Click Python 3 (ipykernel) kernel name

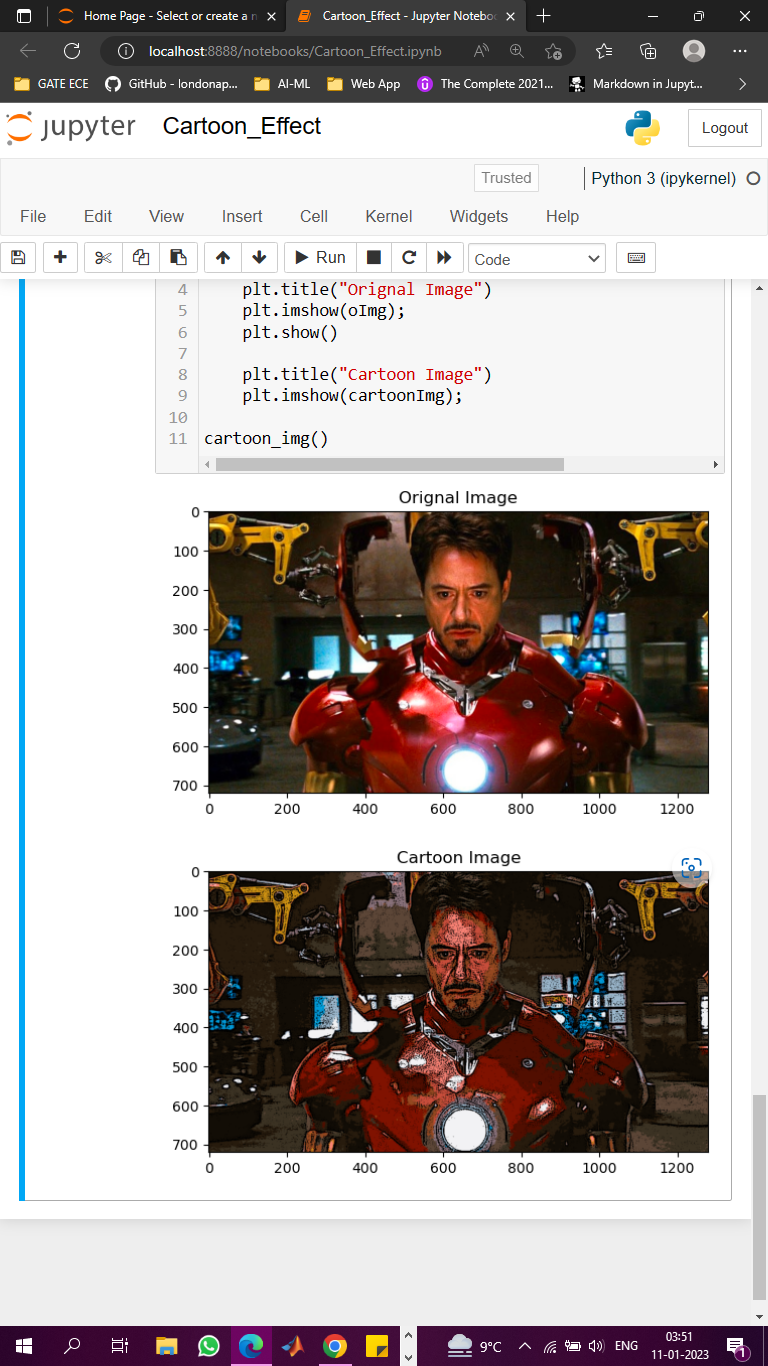664,178
